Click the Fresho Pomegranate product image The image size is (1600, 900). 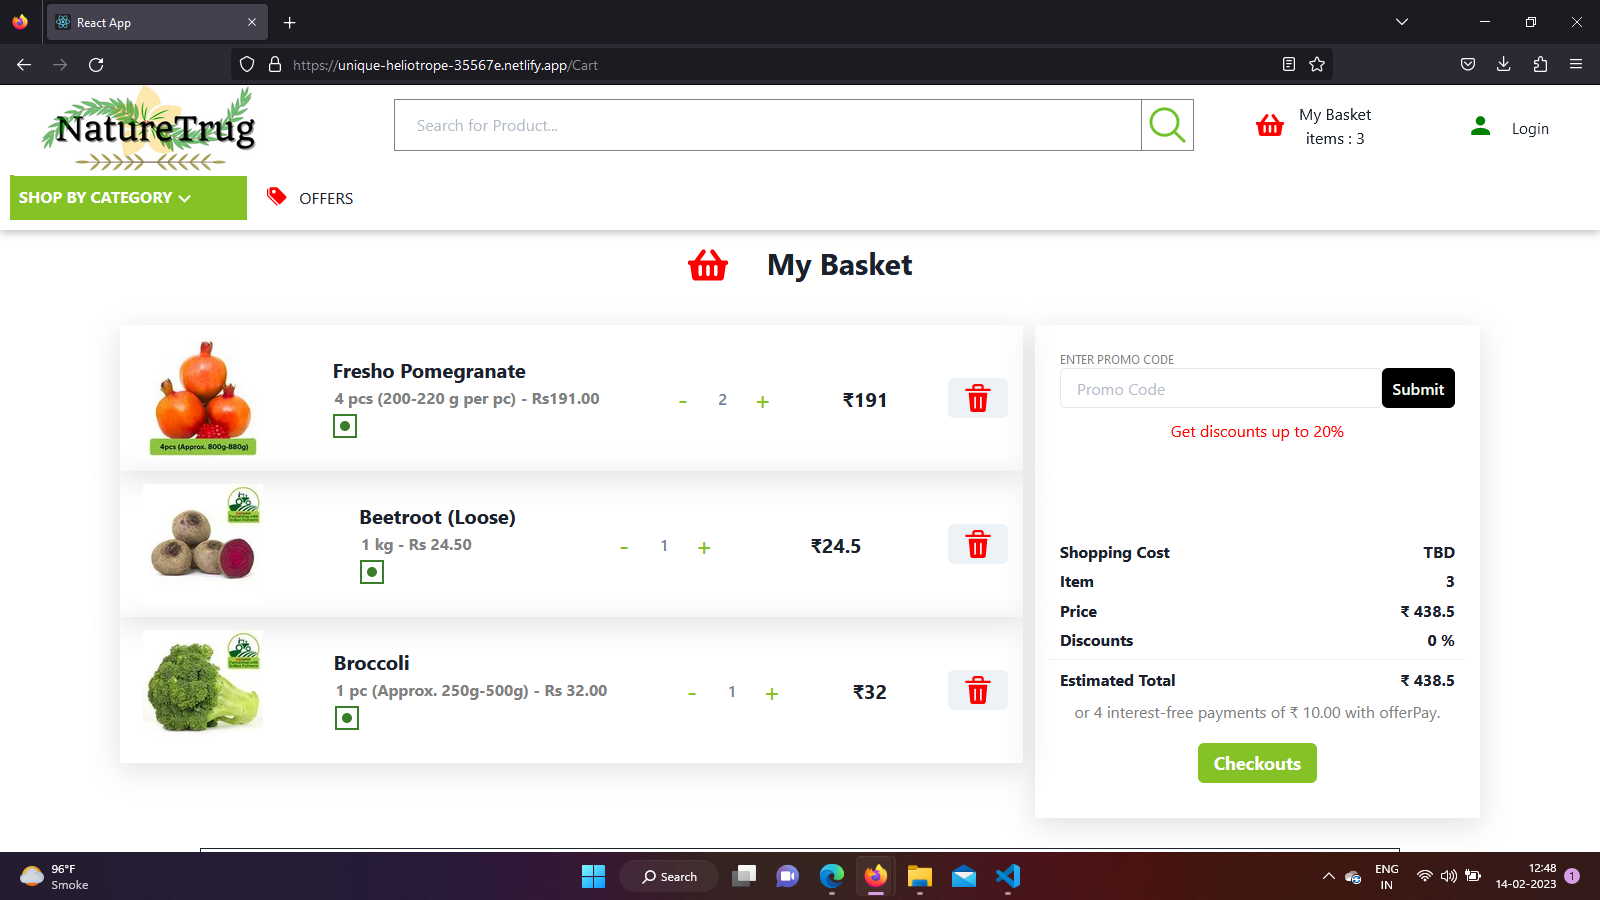pos(204,398)
